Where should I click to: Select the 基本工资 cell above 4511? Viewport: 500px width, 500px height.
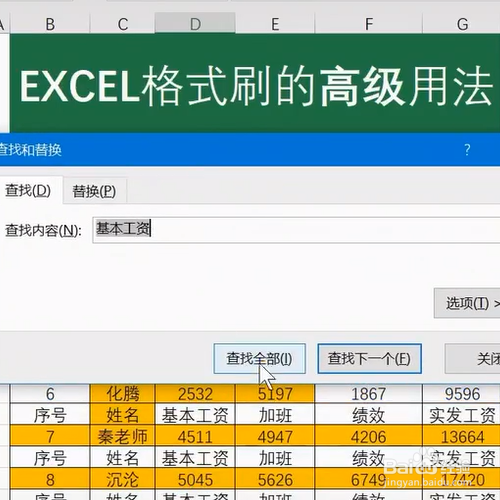[x=195, y=415]
